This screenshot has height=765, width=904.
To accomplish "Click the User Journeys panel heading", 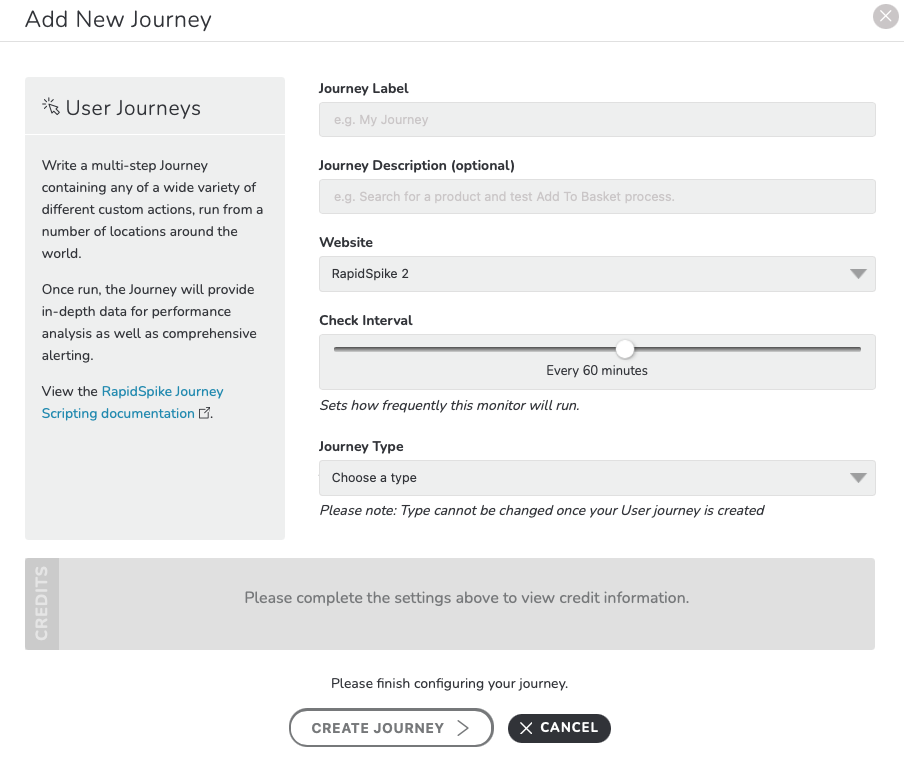I will [133, 108].
